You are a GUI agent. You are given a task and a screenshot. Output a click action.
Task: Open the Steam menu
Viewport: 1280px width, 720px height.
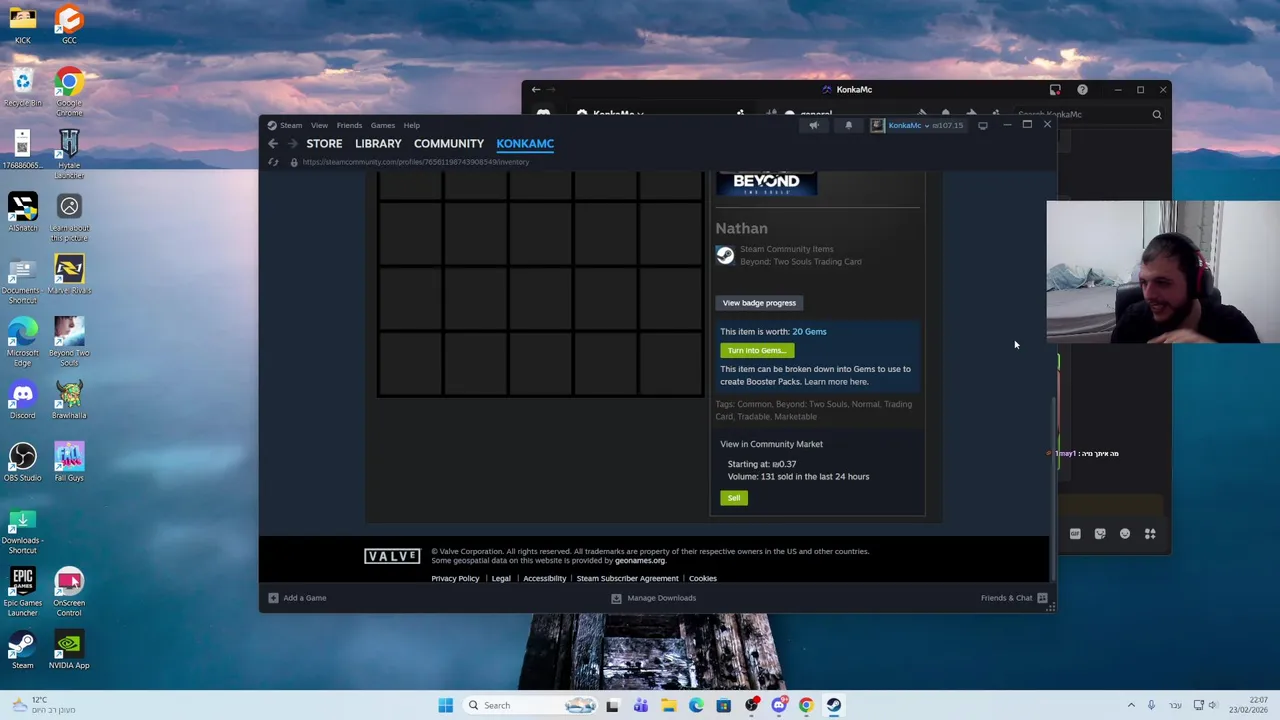click(291, 125)
